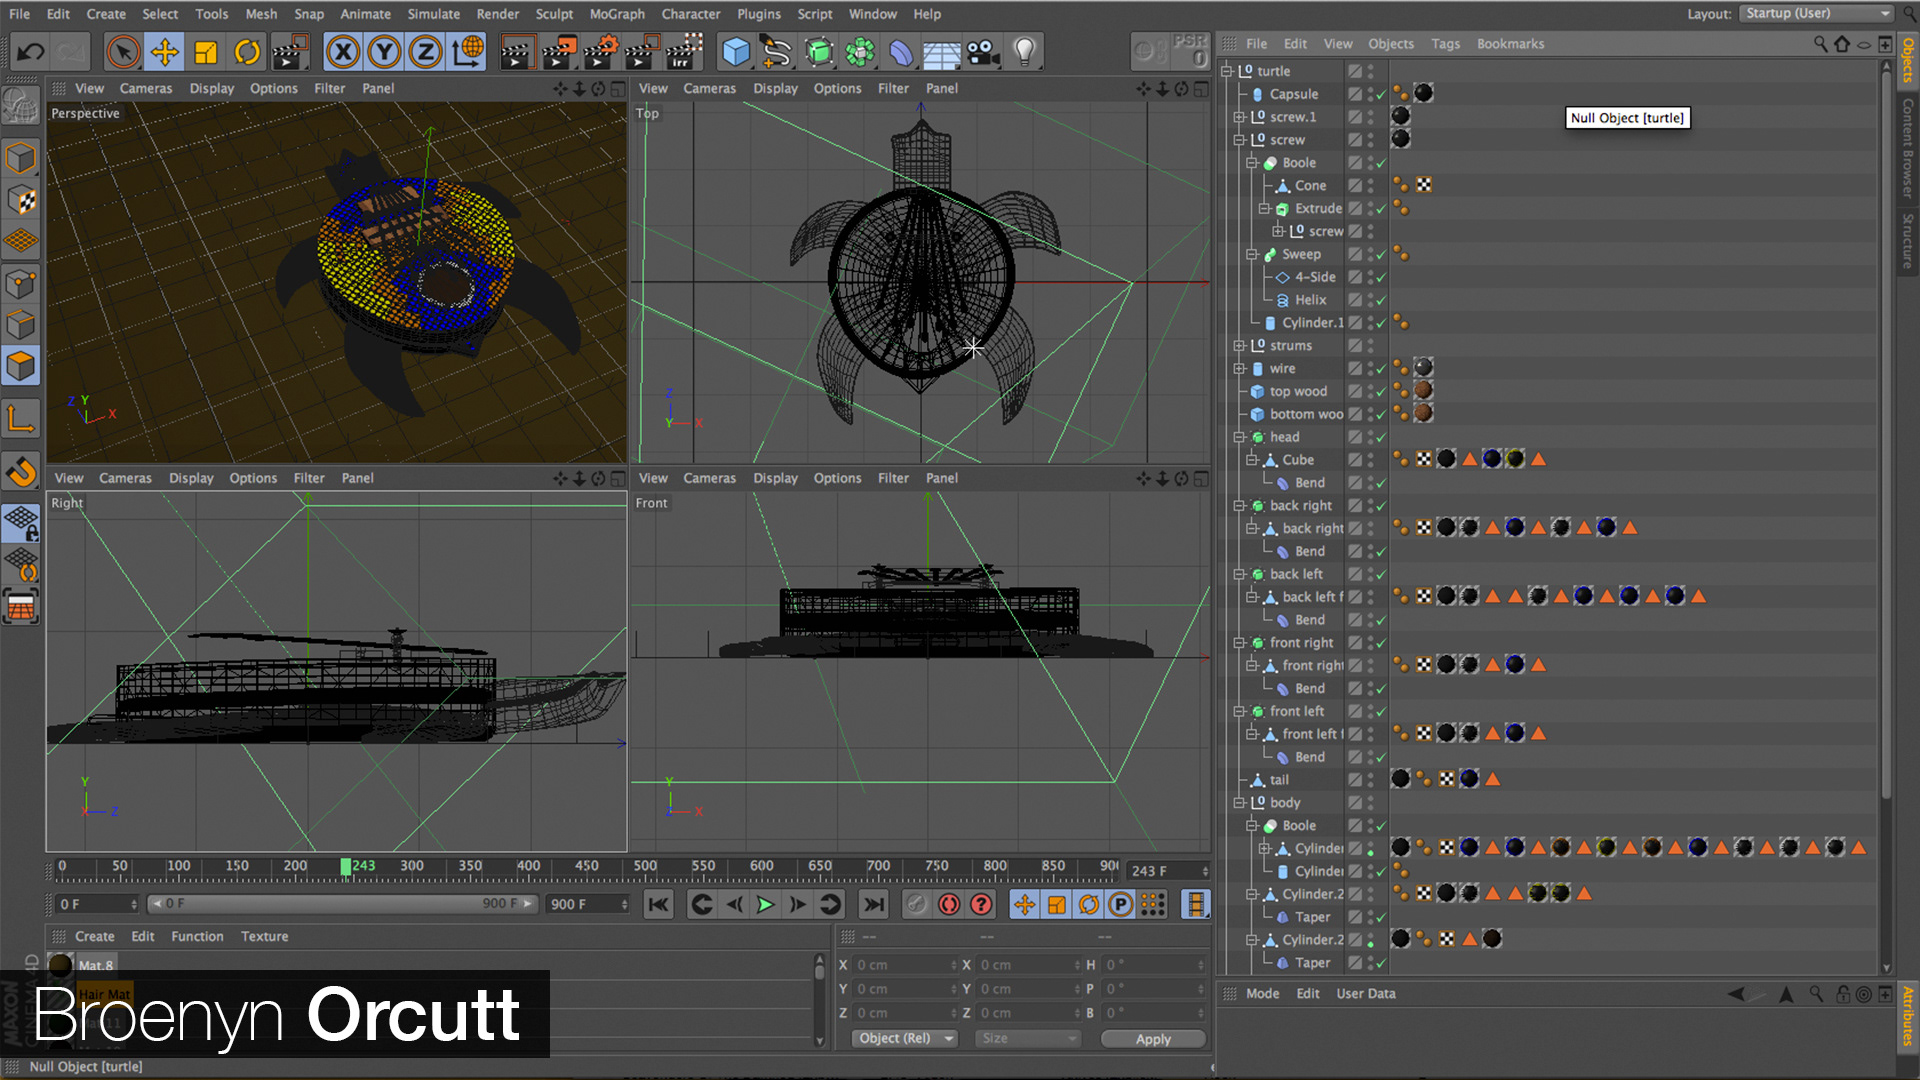Click top wood material tag

pyautogui.click(x=1423, y=391)
